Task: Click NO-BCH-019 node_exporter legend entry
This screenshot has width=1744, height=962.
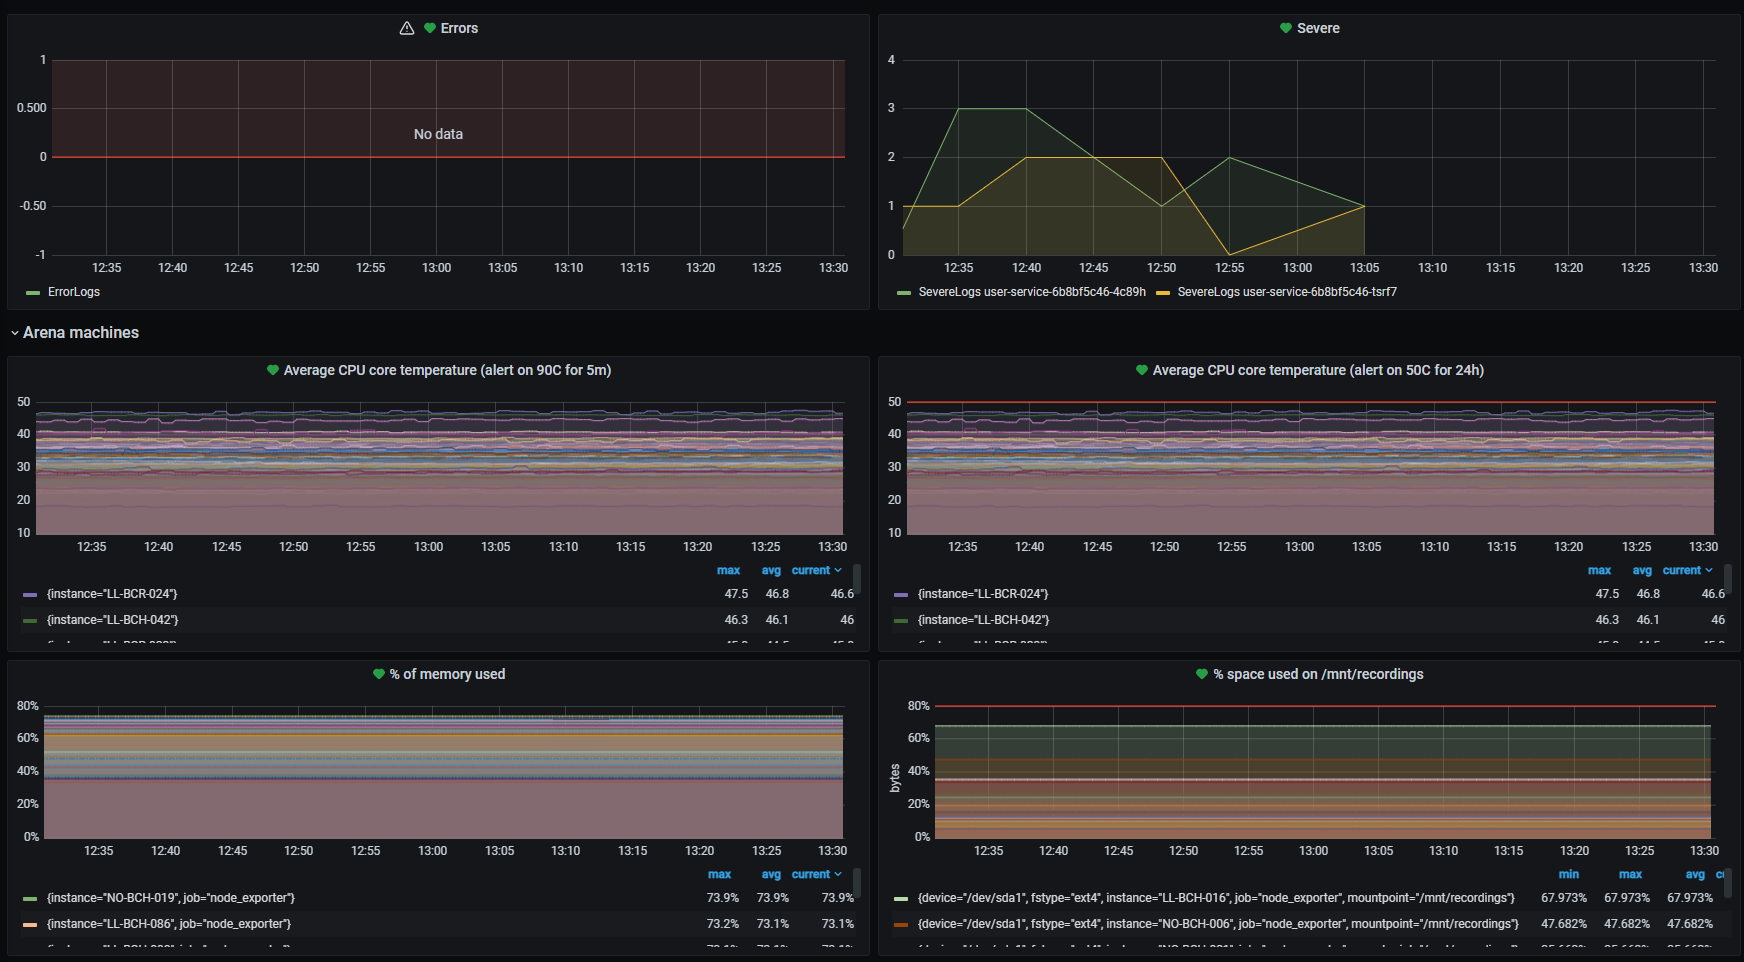Action: pyautogui.click(x=170, y=898)
